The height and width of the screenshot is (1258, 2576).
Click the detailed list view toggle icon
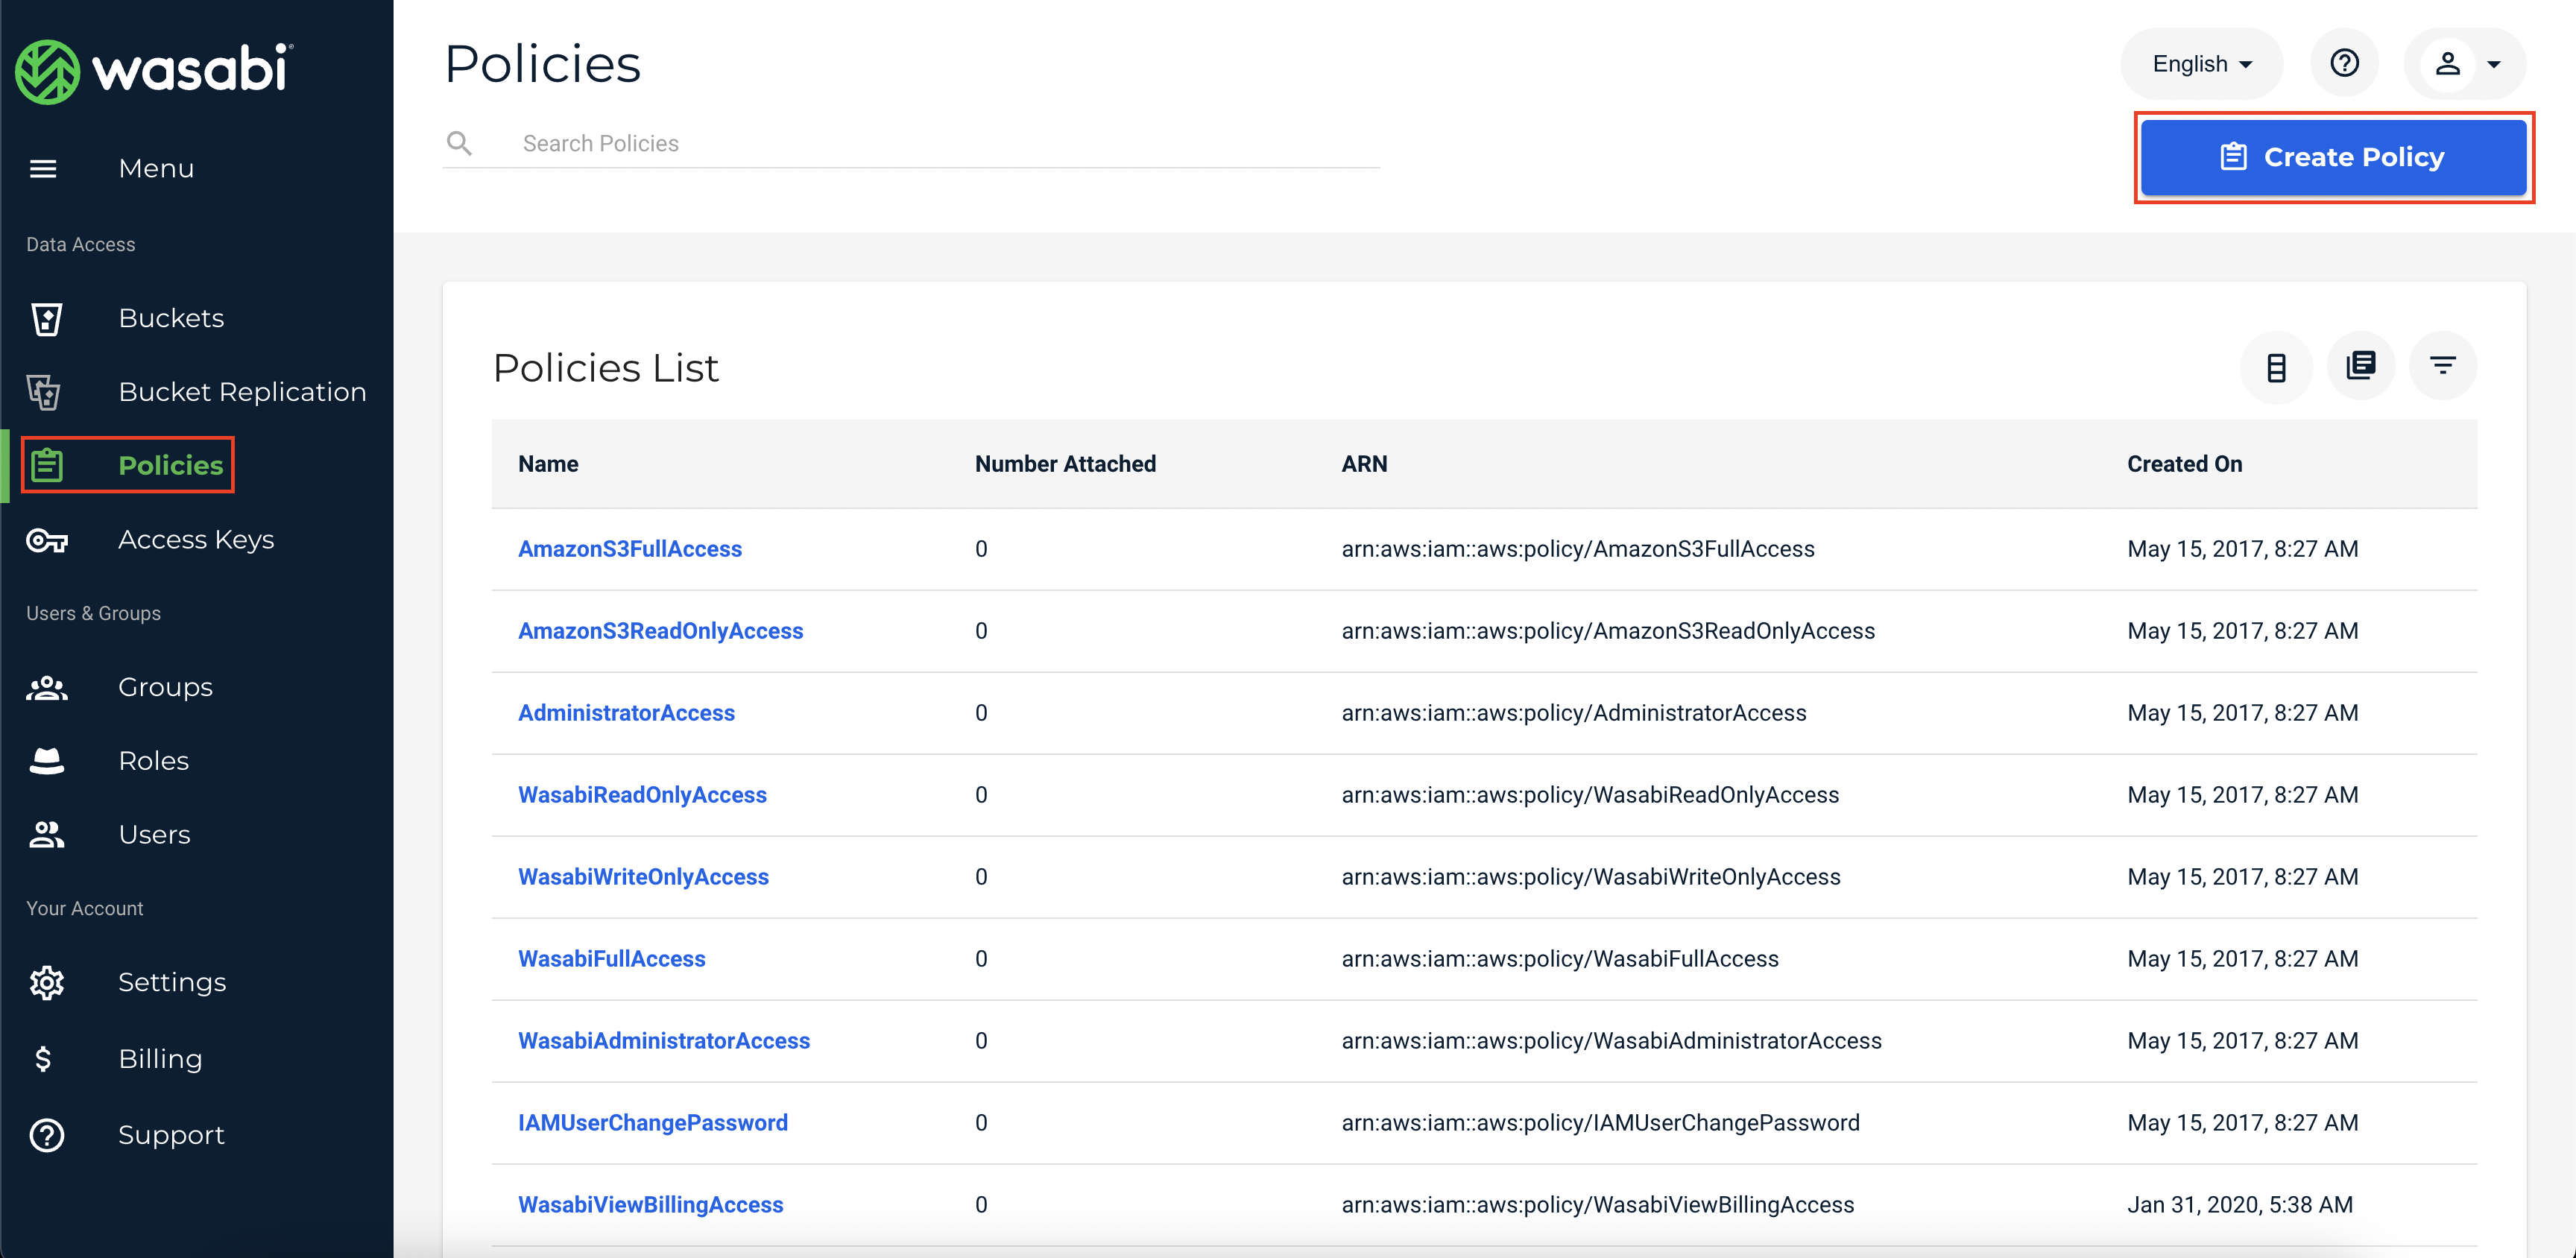pos(2361,363)
